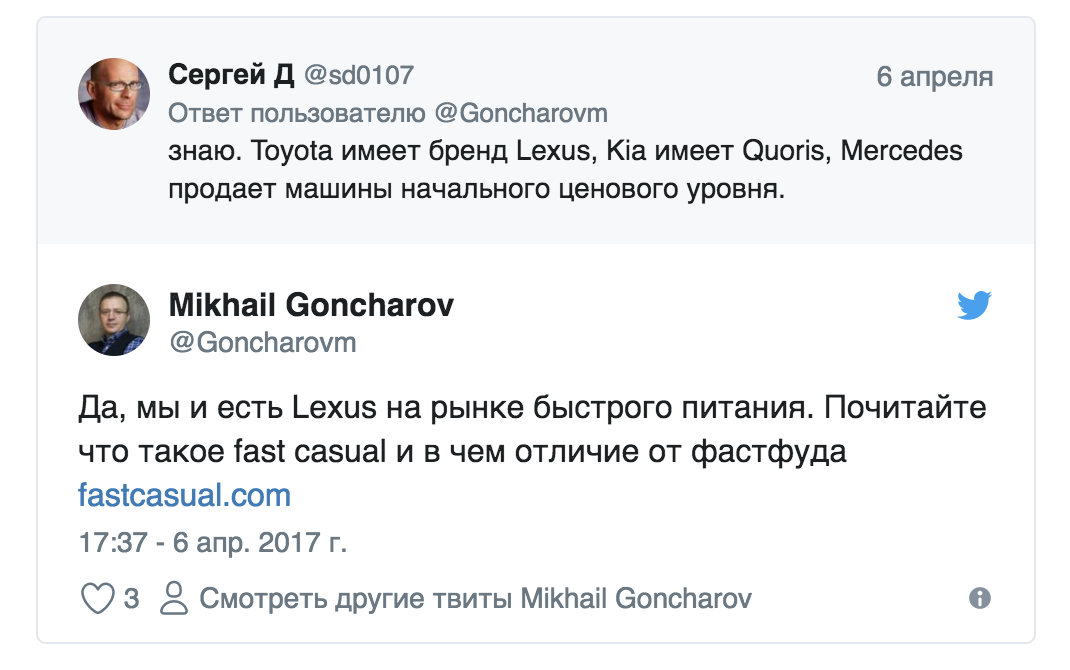Screen dimensions: 1070x670
Task: Open the tweet dated '6 апреля'
Action: 935,74
